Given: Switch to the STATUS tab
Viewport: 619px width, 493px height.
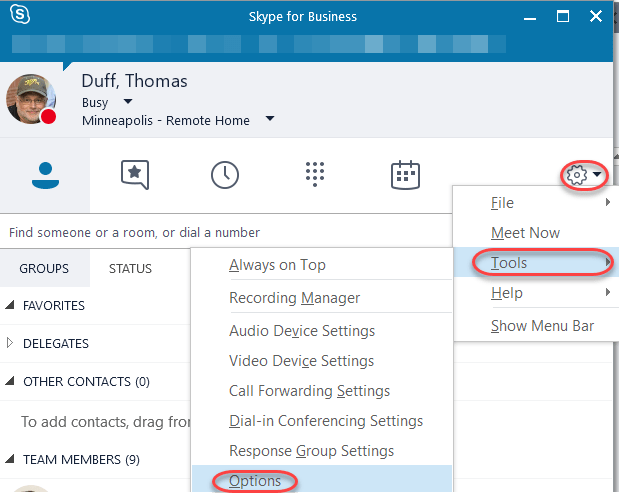Looking at the screenshot, I should tap(130, 268).
